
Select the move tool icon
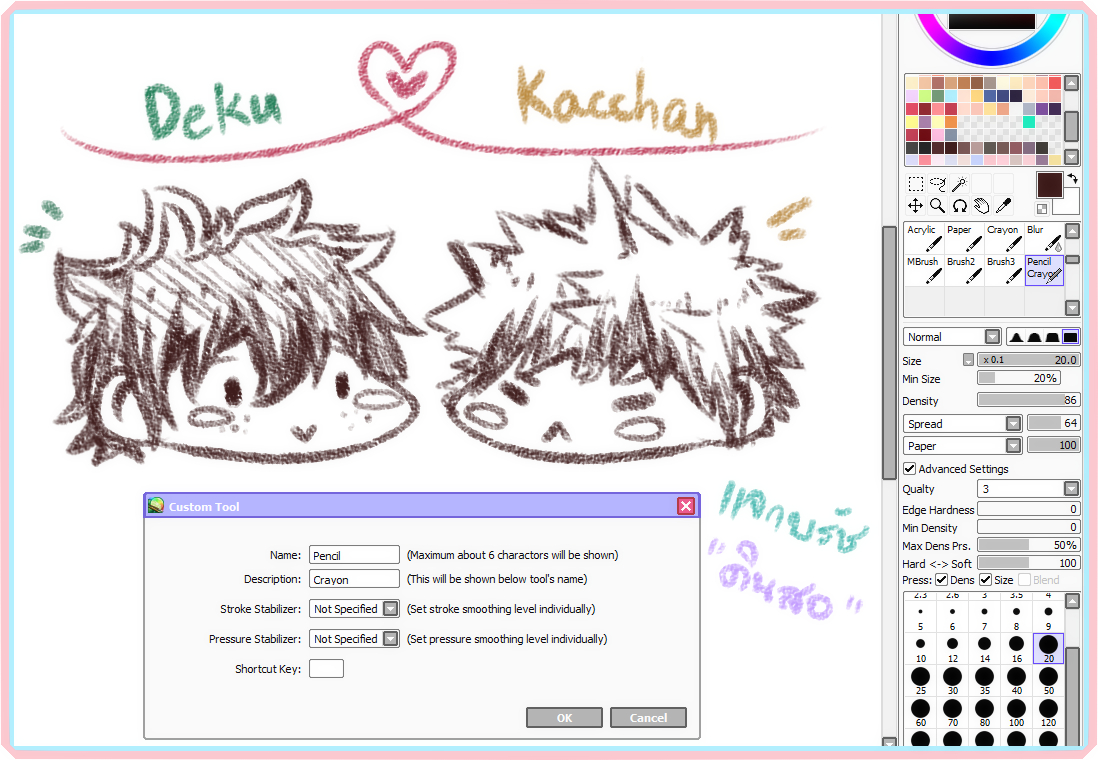(915, 205)
